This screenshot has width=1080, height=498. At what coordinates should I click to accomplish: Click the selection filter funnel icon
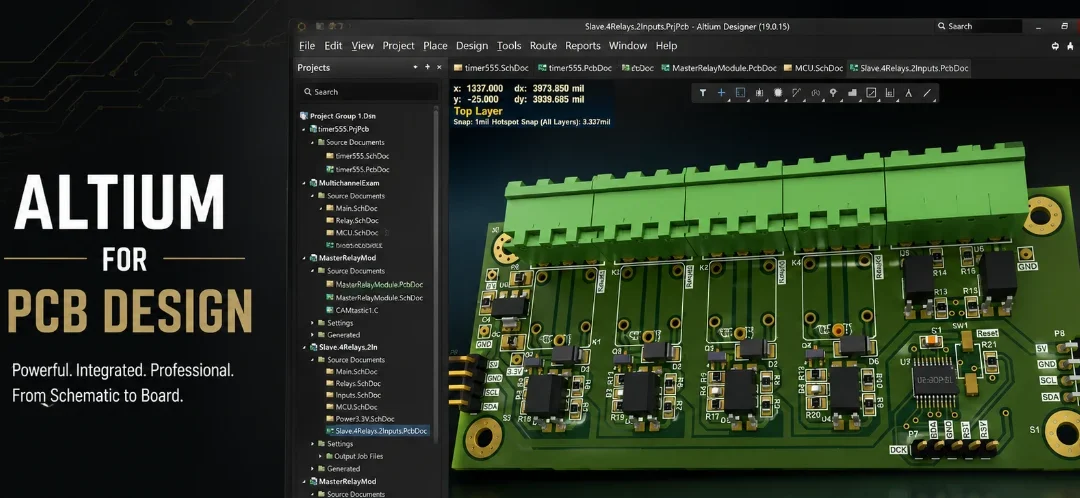703,93
